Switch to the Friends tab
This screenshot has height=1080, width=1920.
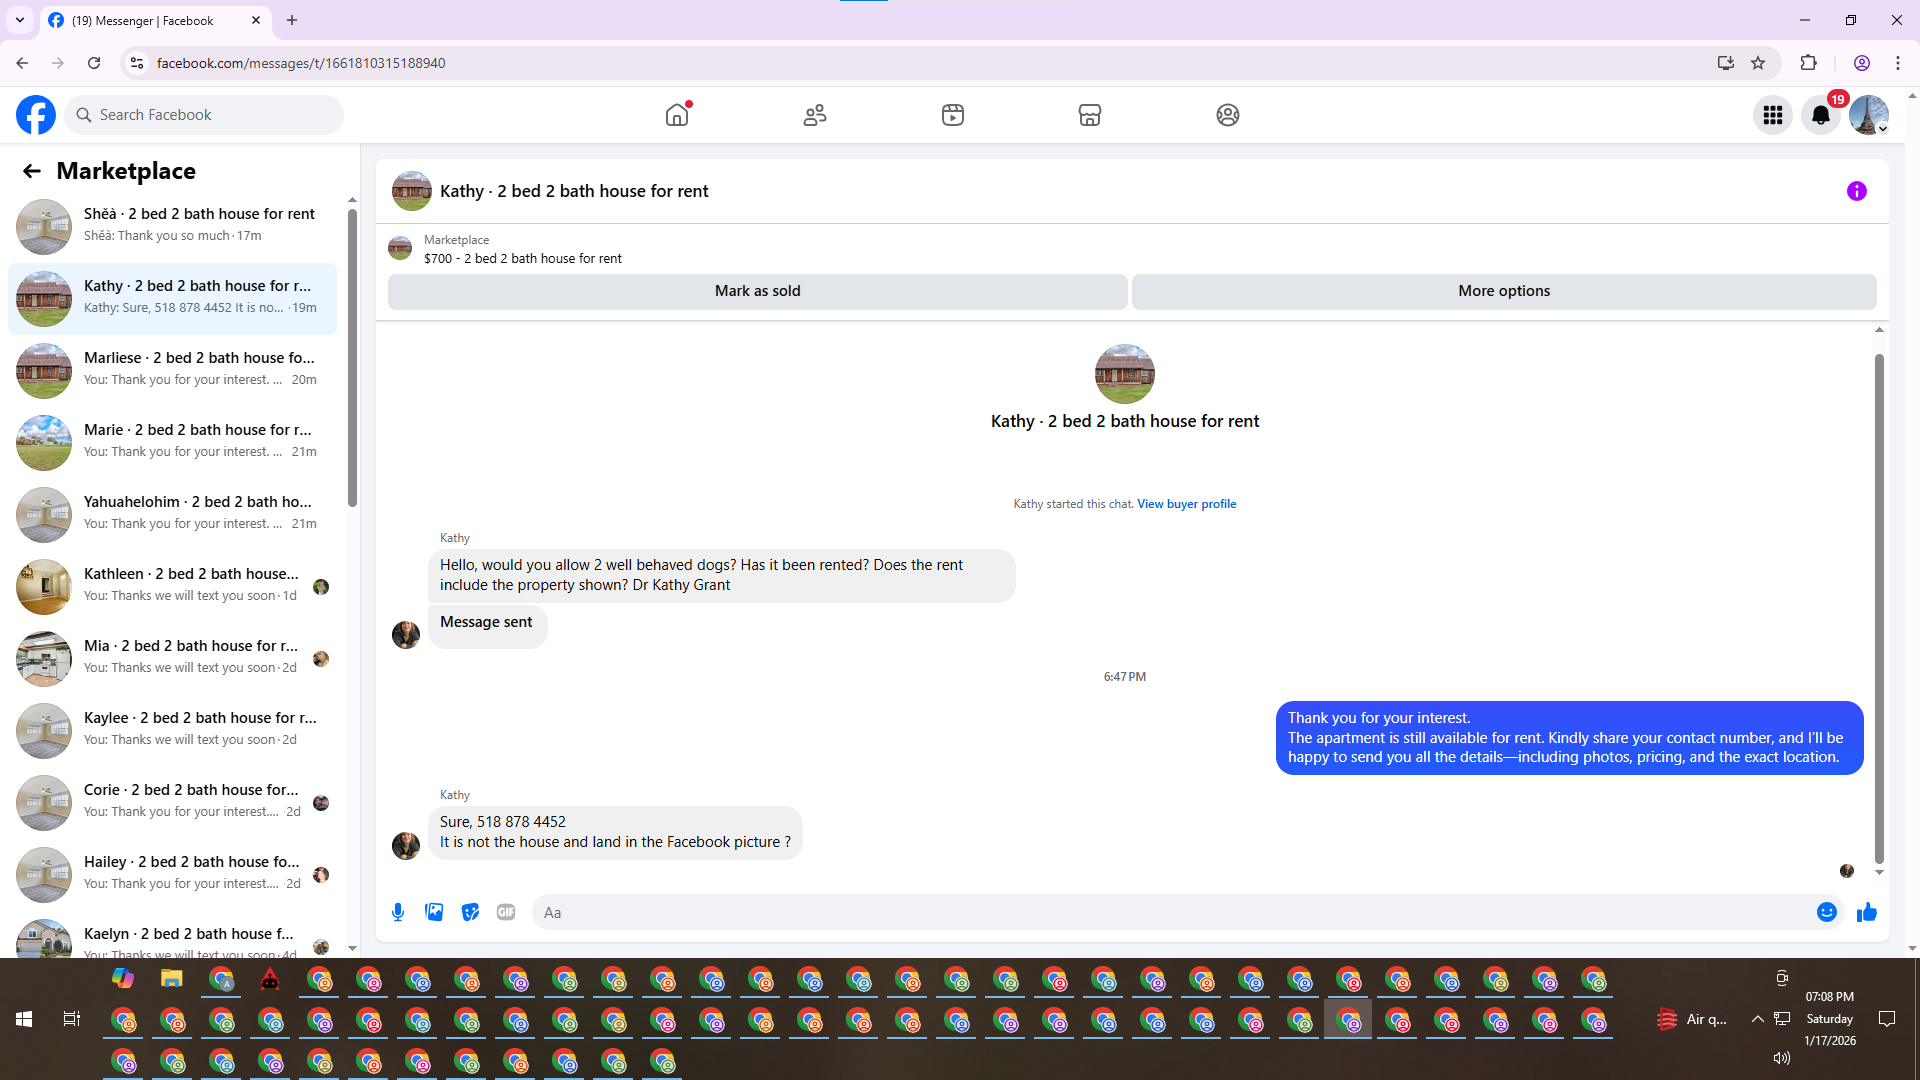tap(815, 115)
